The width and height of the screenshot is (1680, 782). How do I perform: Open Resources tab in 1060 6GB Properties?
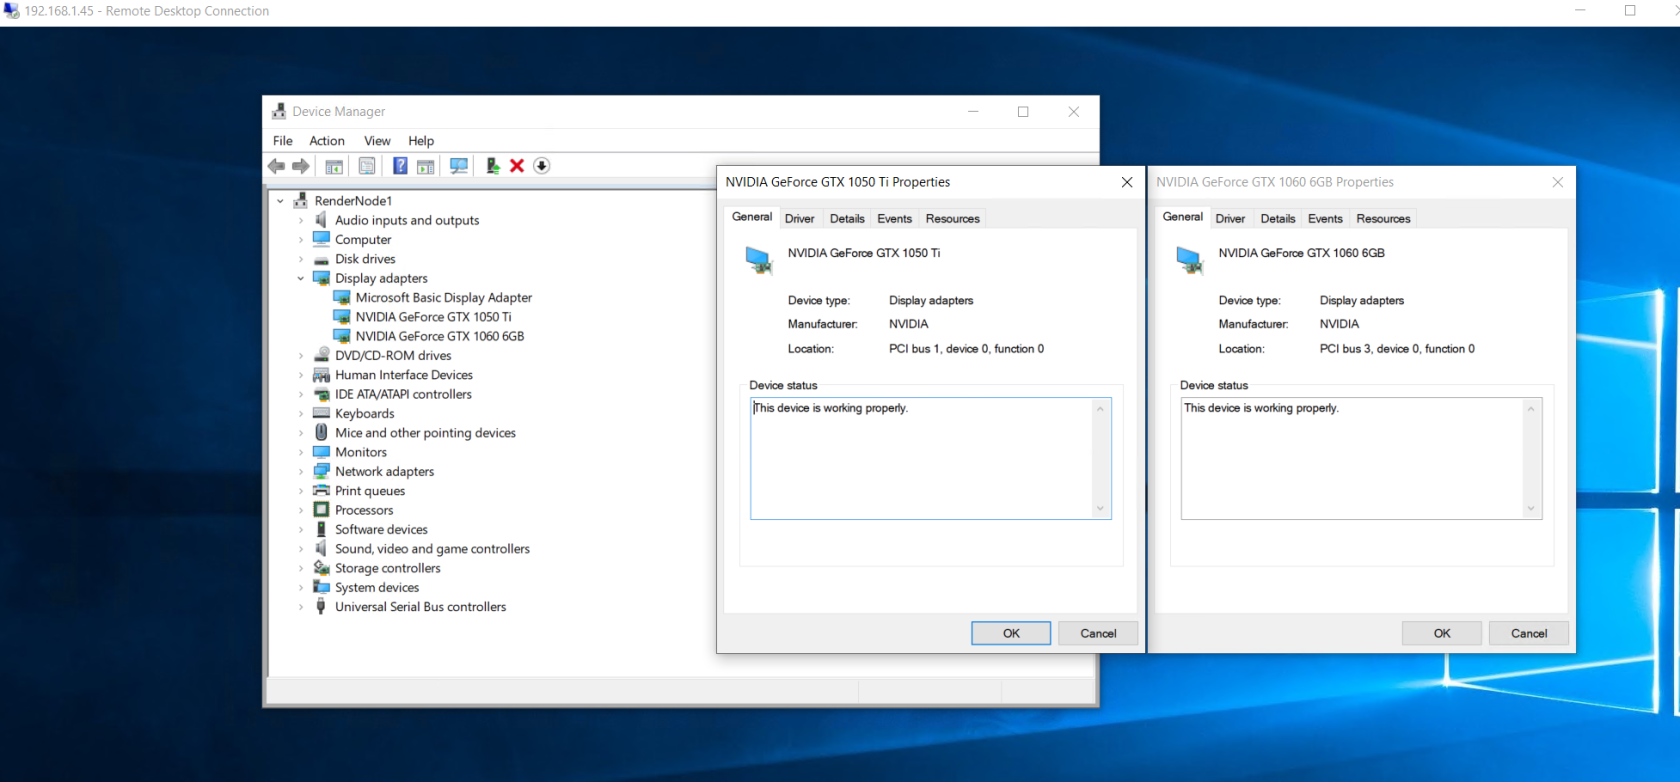click(1383, 219)
